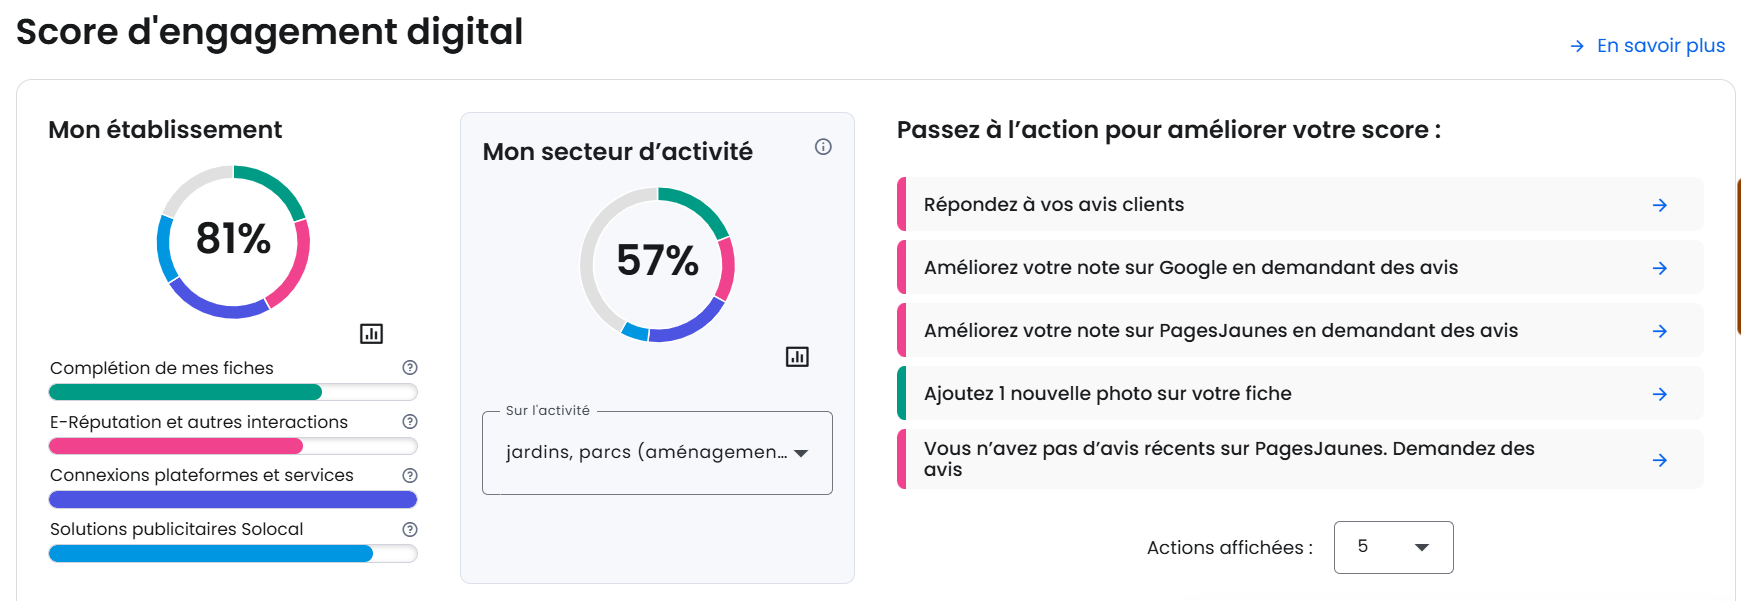
Task: Open chart details under Mon secteur d'activité
Action: [x=797, y=357]
